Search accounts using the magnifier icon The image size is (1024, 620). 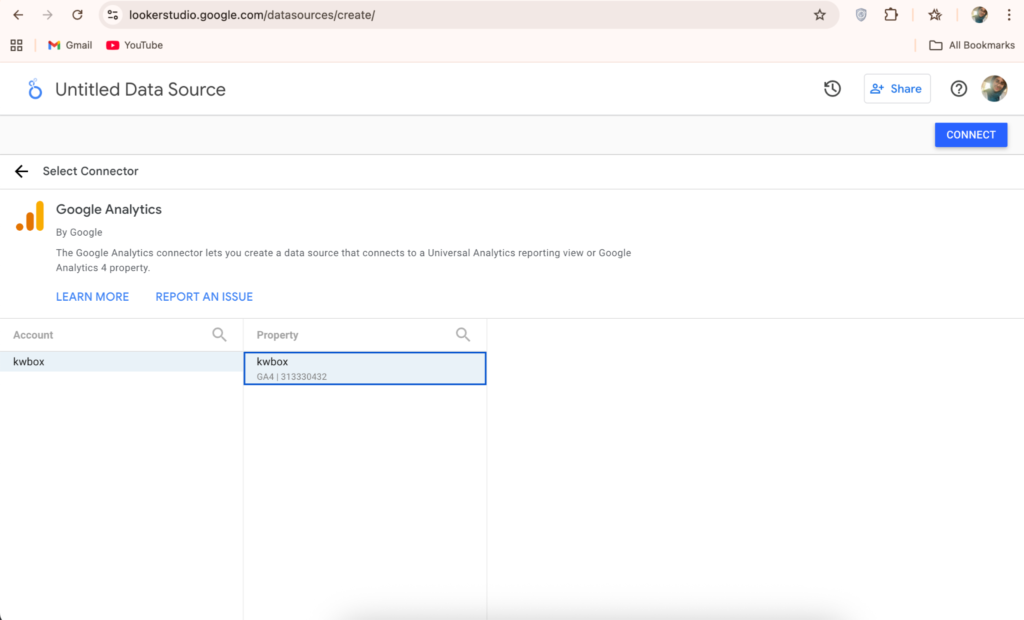pos(219,335)
